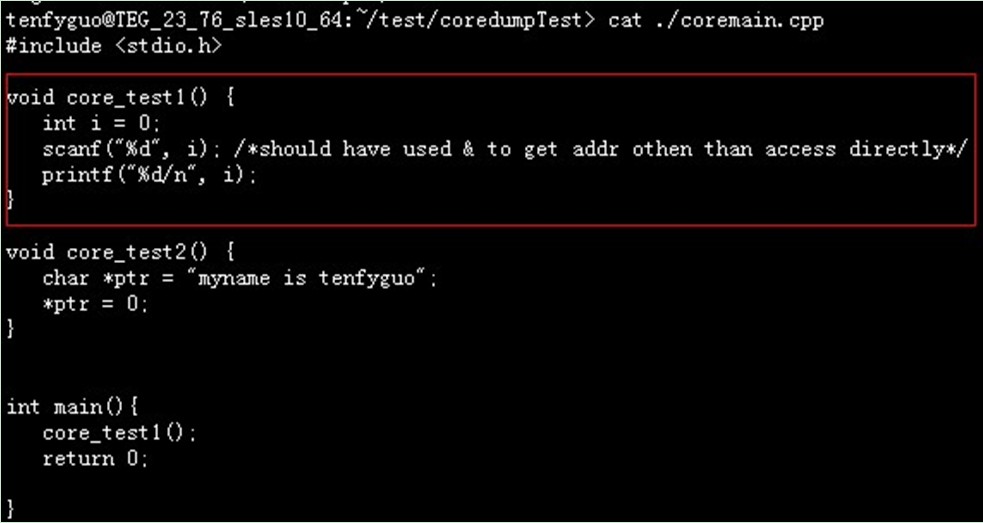This screenshot has height=523, width=983.
Task: Click the *ptr = 0 assignment line
Action: click(x=95, y=305)
